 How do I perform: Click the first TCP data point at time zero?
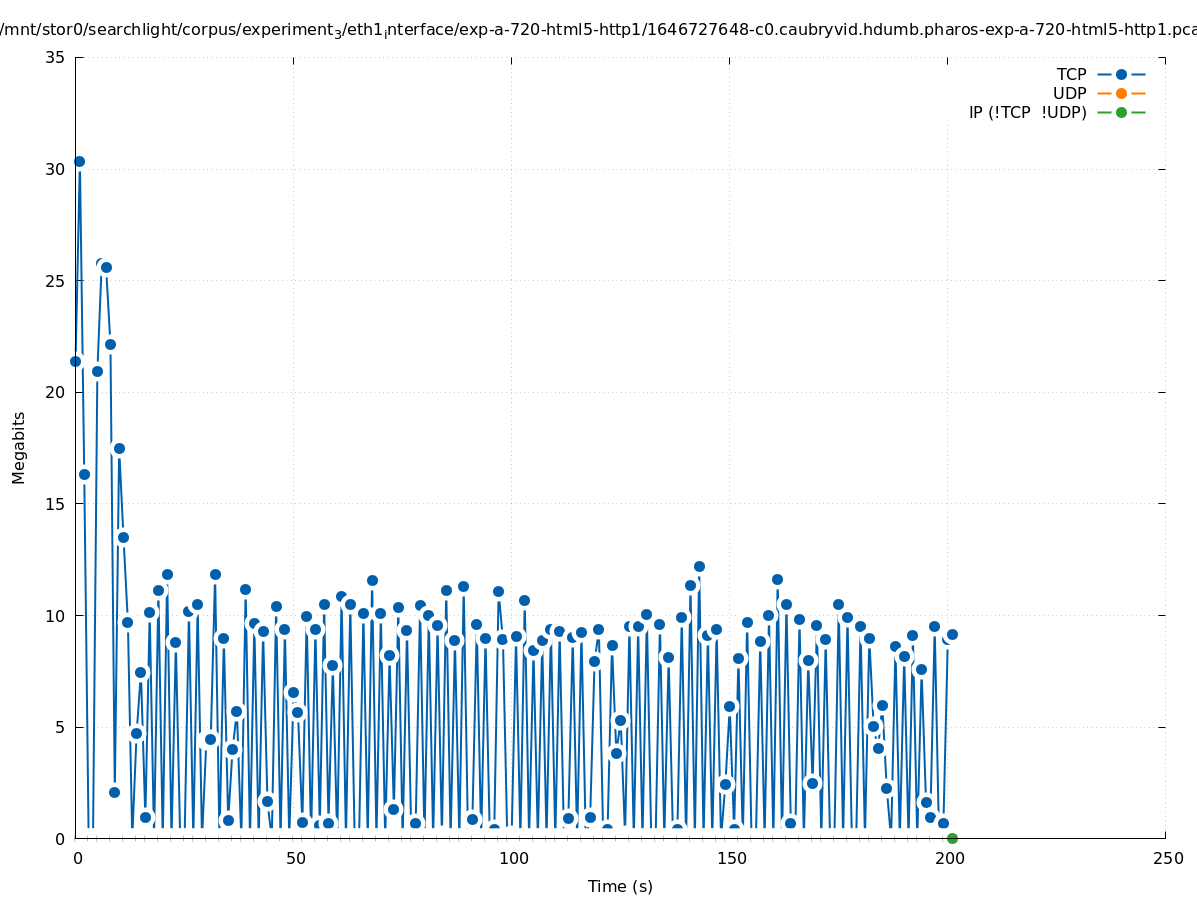click(x=75, y=361)
